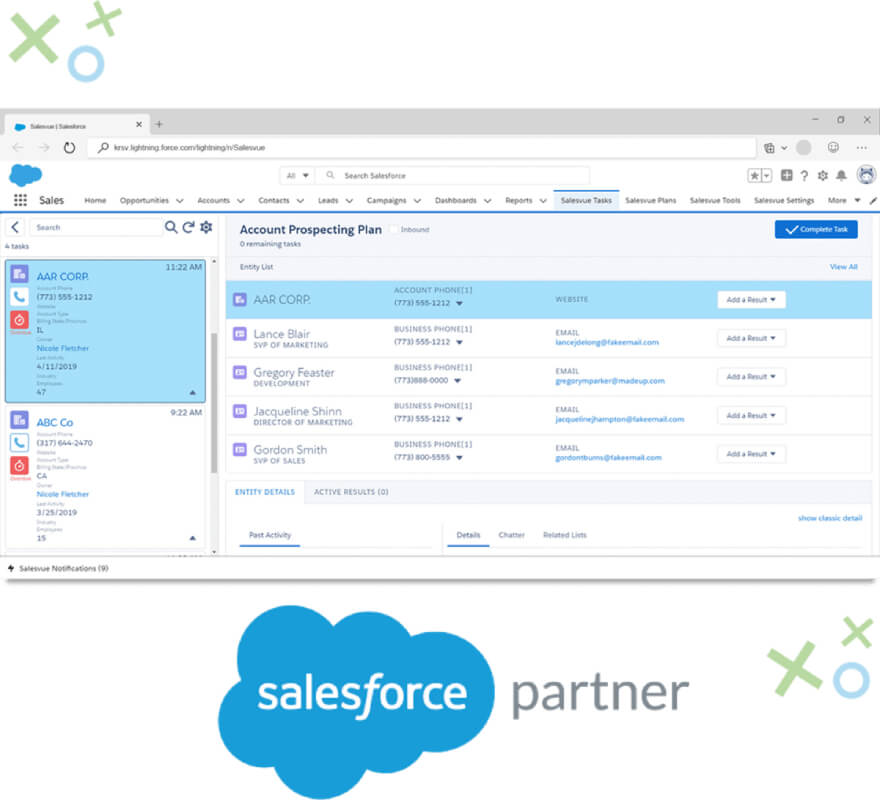Image resolution: width=880 pixels, height=800 pixels.
Task: Click the ABC Co card account icon
Action: 20,419
